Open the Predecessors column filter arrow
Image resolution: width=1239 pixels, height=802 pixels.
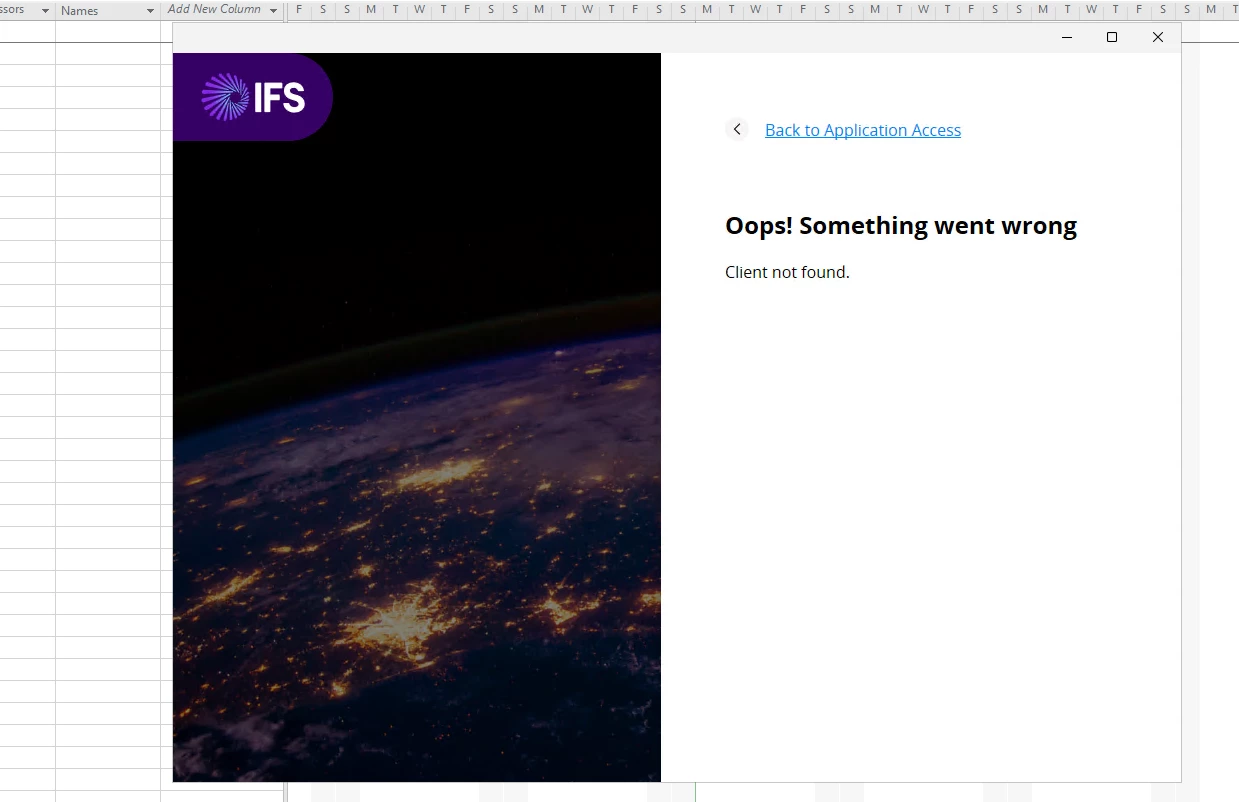click(x=45, y=11)
